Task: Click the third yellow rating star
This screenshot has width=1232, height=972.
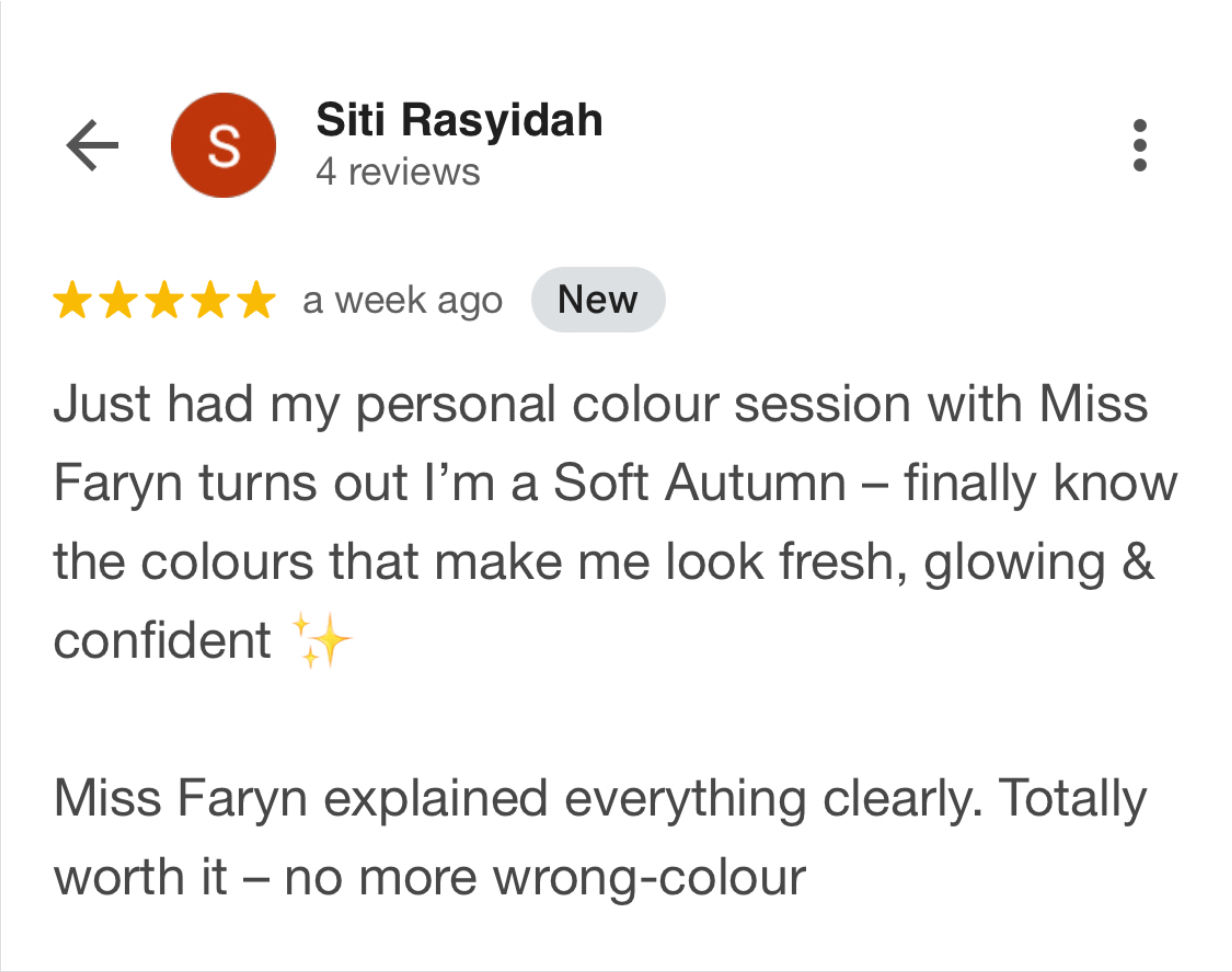Action: [164, 300]
